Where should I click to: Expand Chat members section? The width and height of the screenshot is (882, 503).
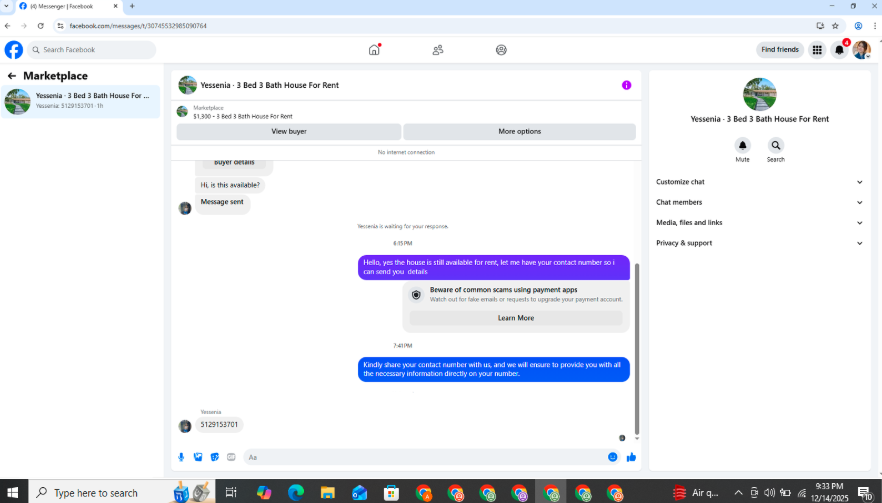759,202
